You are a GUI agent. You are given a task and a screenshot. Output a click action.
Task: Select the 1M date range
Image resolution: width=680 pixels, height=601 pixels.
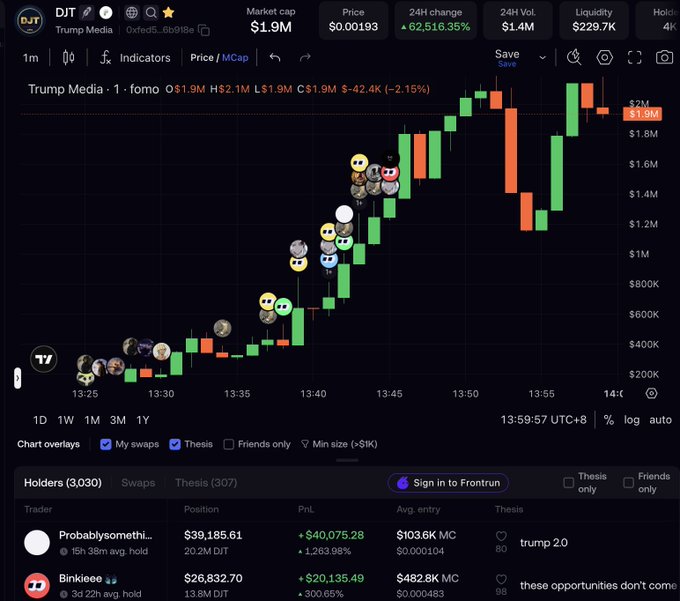point(92,420)
